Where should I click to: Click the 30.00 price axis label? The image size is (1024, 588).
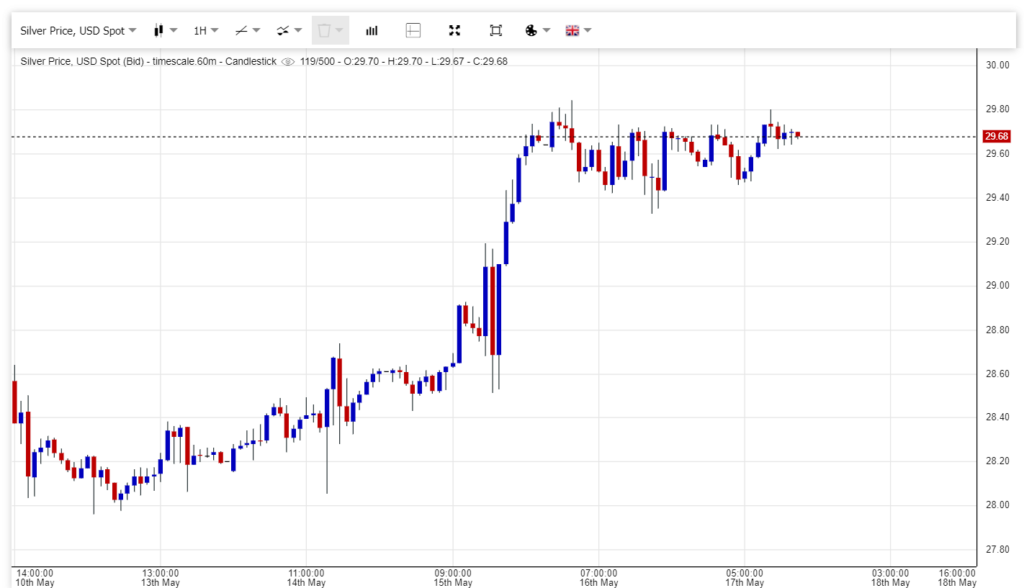(x=997, y=65)
